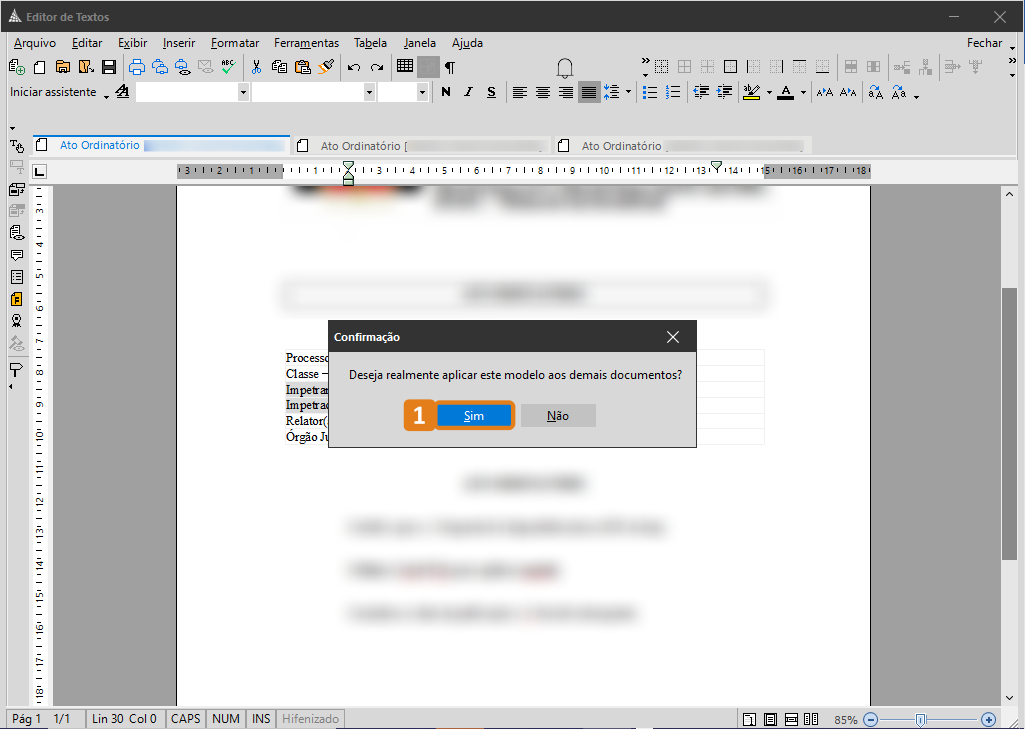Open the Ferramentas menu
This screenshot has width=1025, height=729.
306,43
